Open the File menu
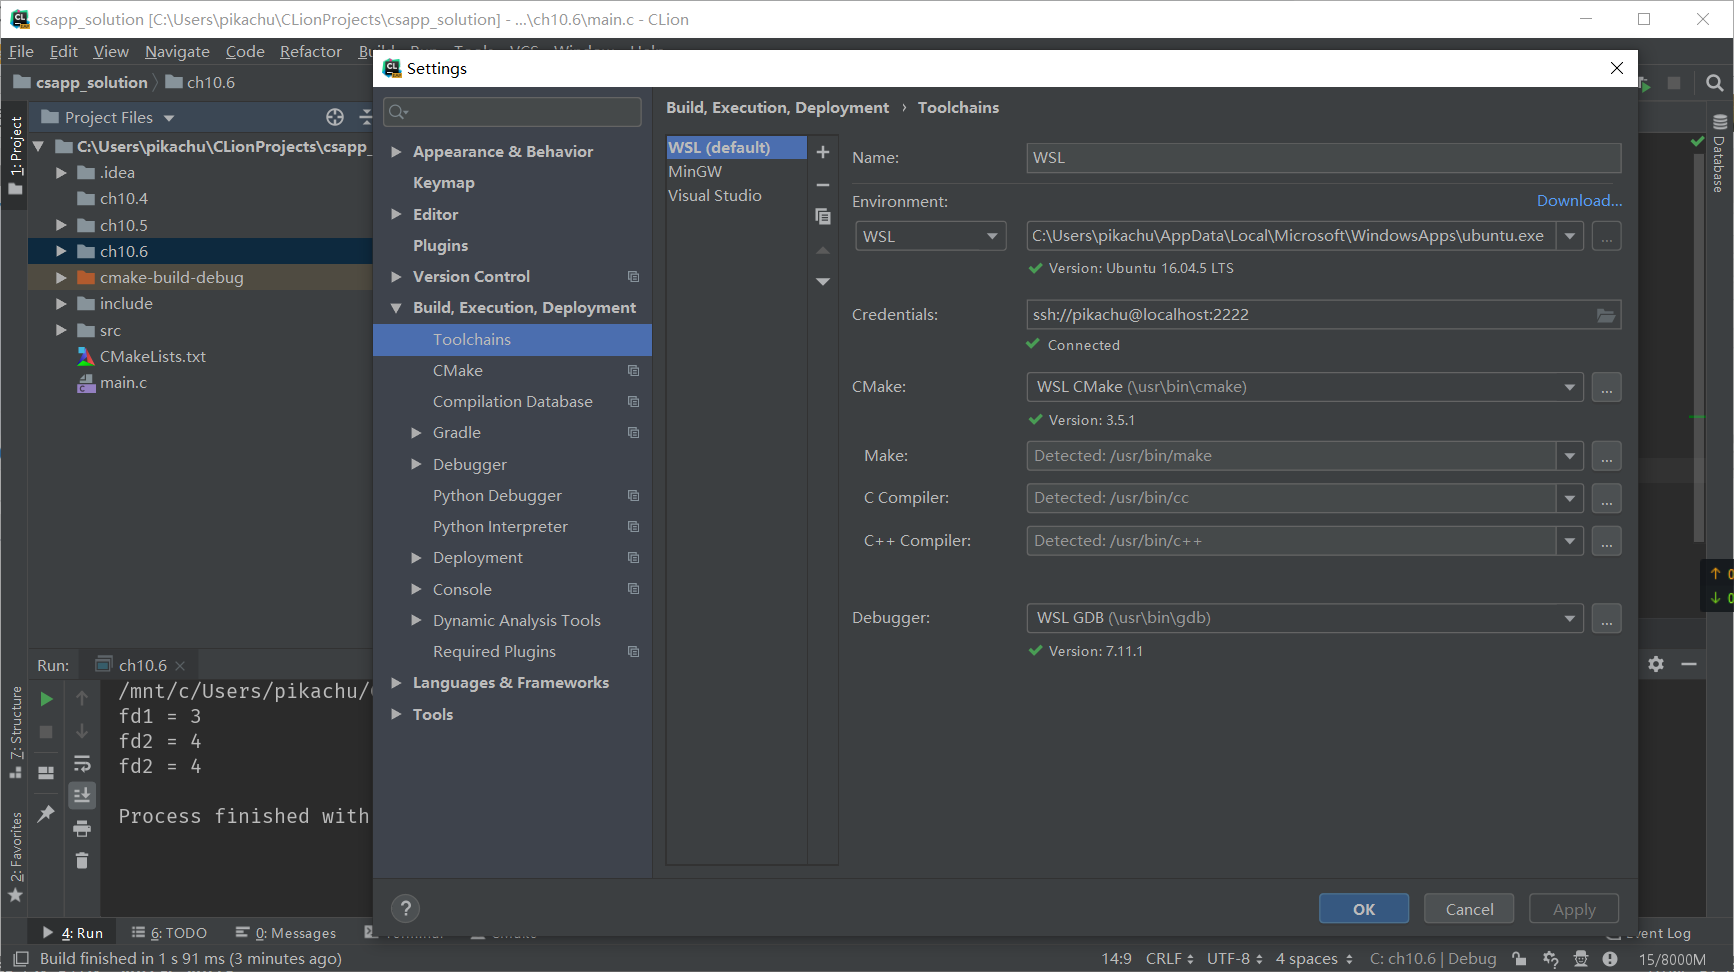This screenshot has width=1734, height=972. pyautogui.click(x=21, y=52)
